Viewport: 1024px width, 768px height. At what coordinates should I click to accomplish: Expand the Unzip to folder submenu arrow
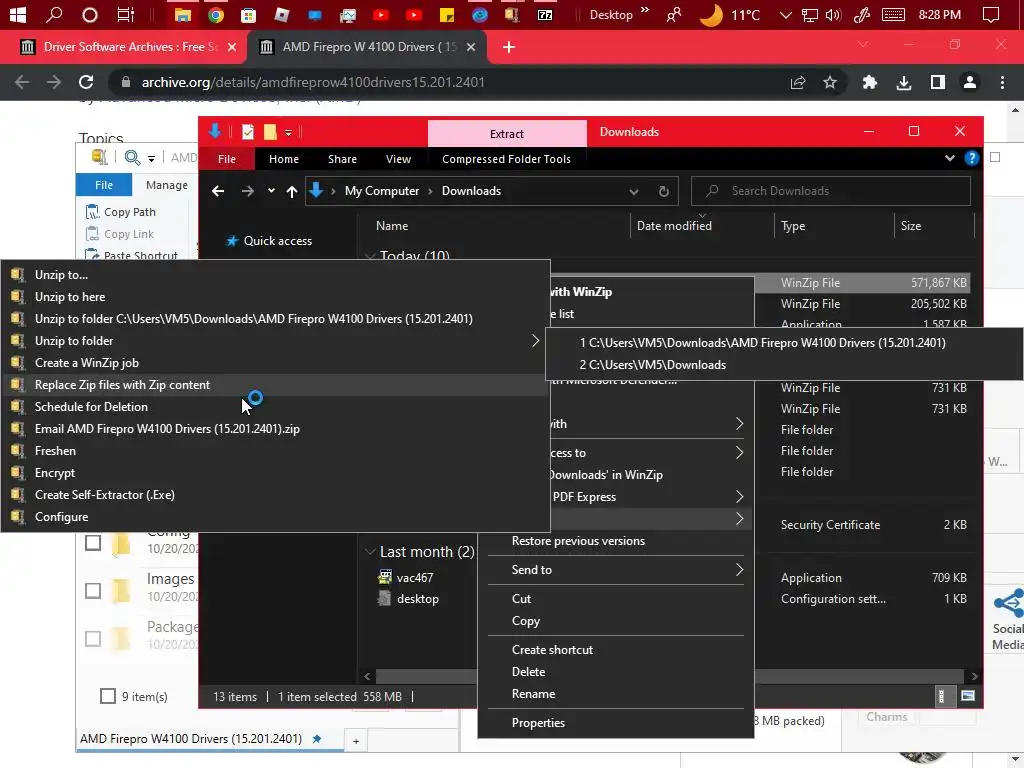[x=535, y=341]
